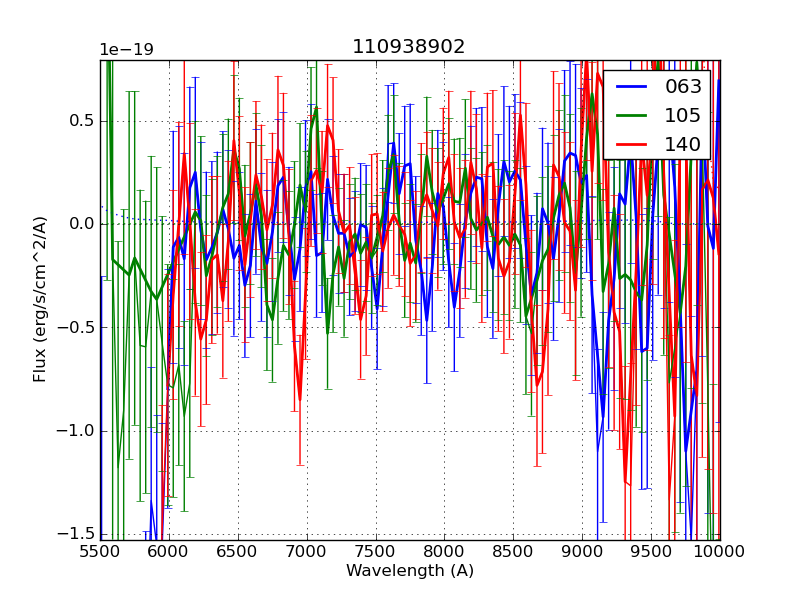Click the 0.0 y-axis tick label
The height and width of the screenshot is (600, 800).
(x=79, y=224)
